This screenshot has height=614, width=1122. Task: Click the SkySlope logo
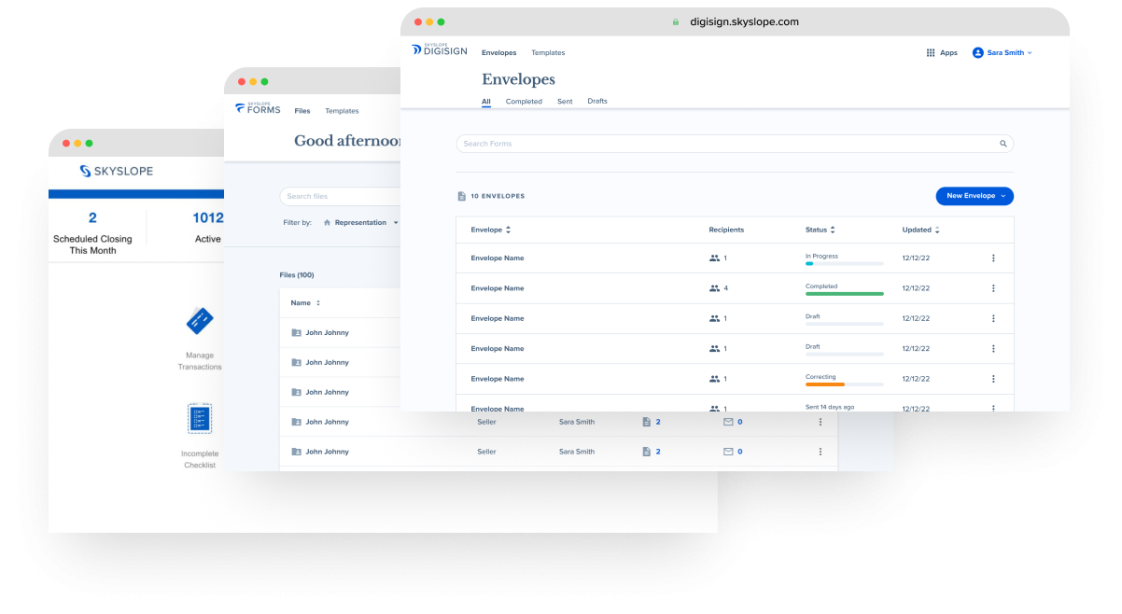tap(116, 171)
